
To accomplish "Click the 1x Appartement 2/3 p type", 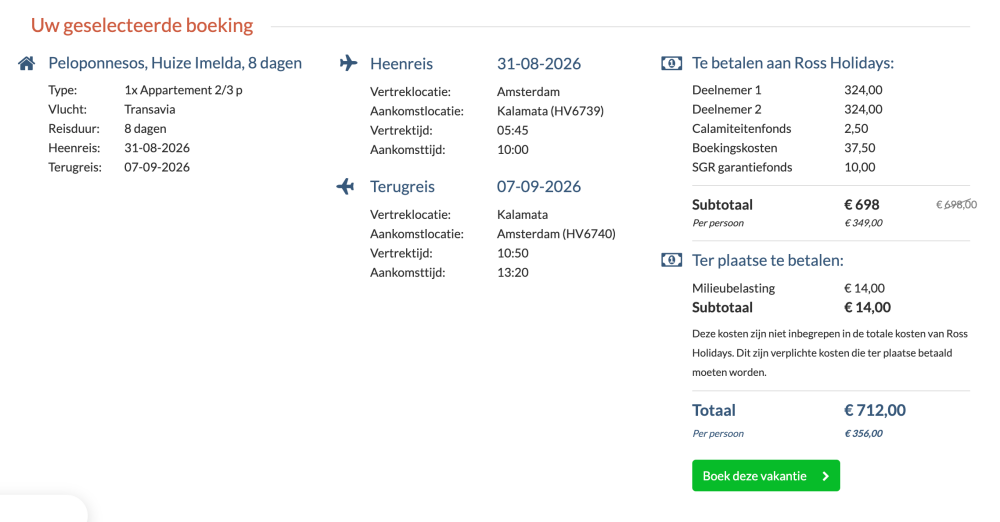I will (184, 90).
